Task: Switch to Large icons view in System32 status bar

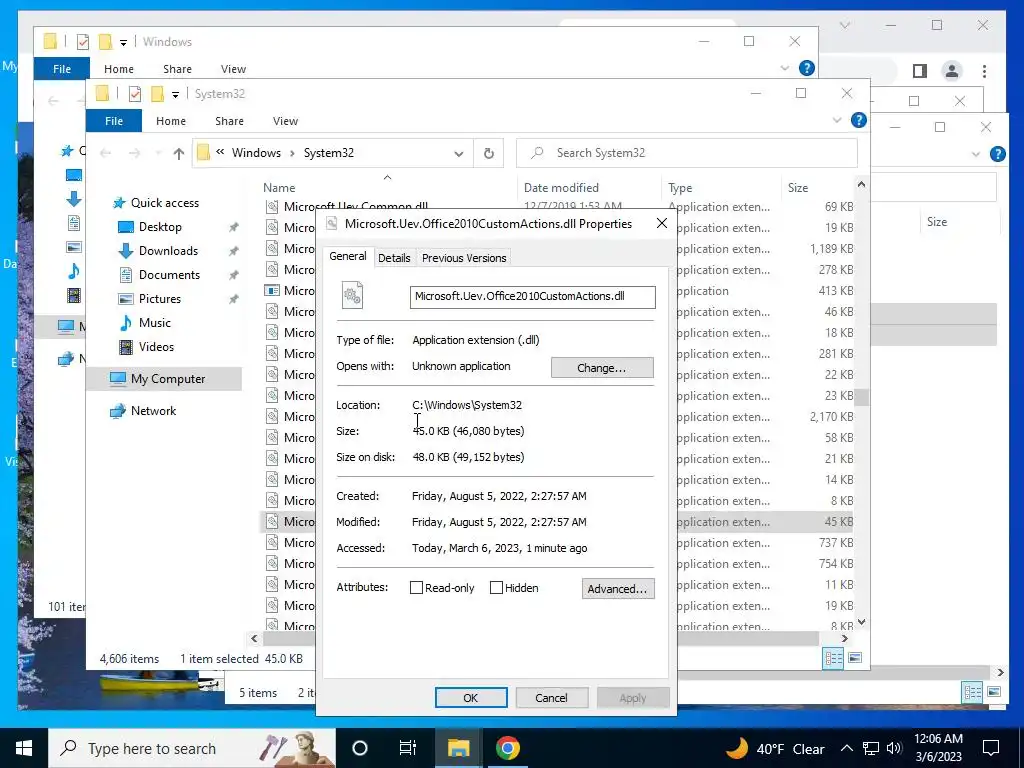Action: coord(855,658)
